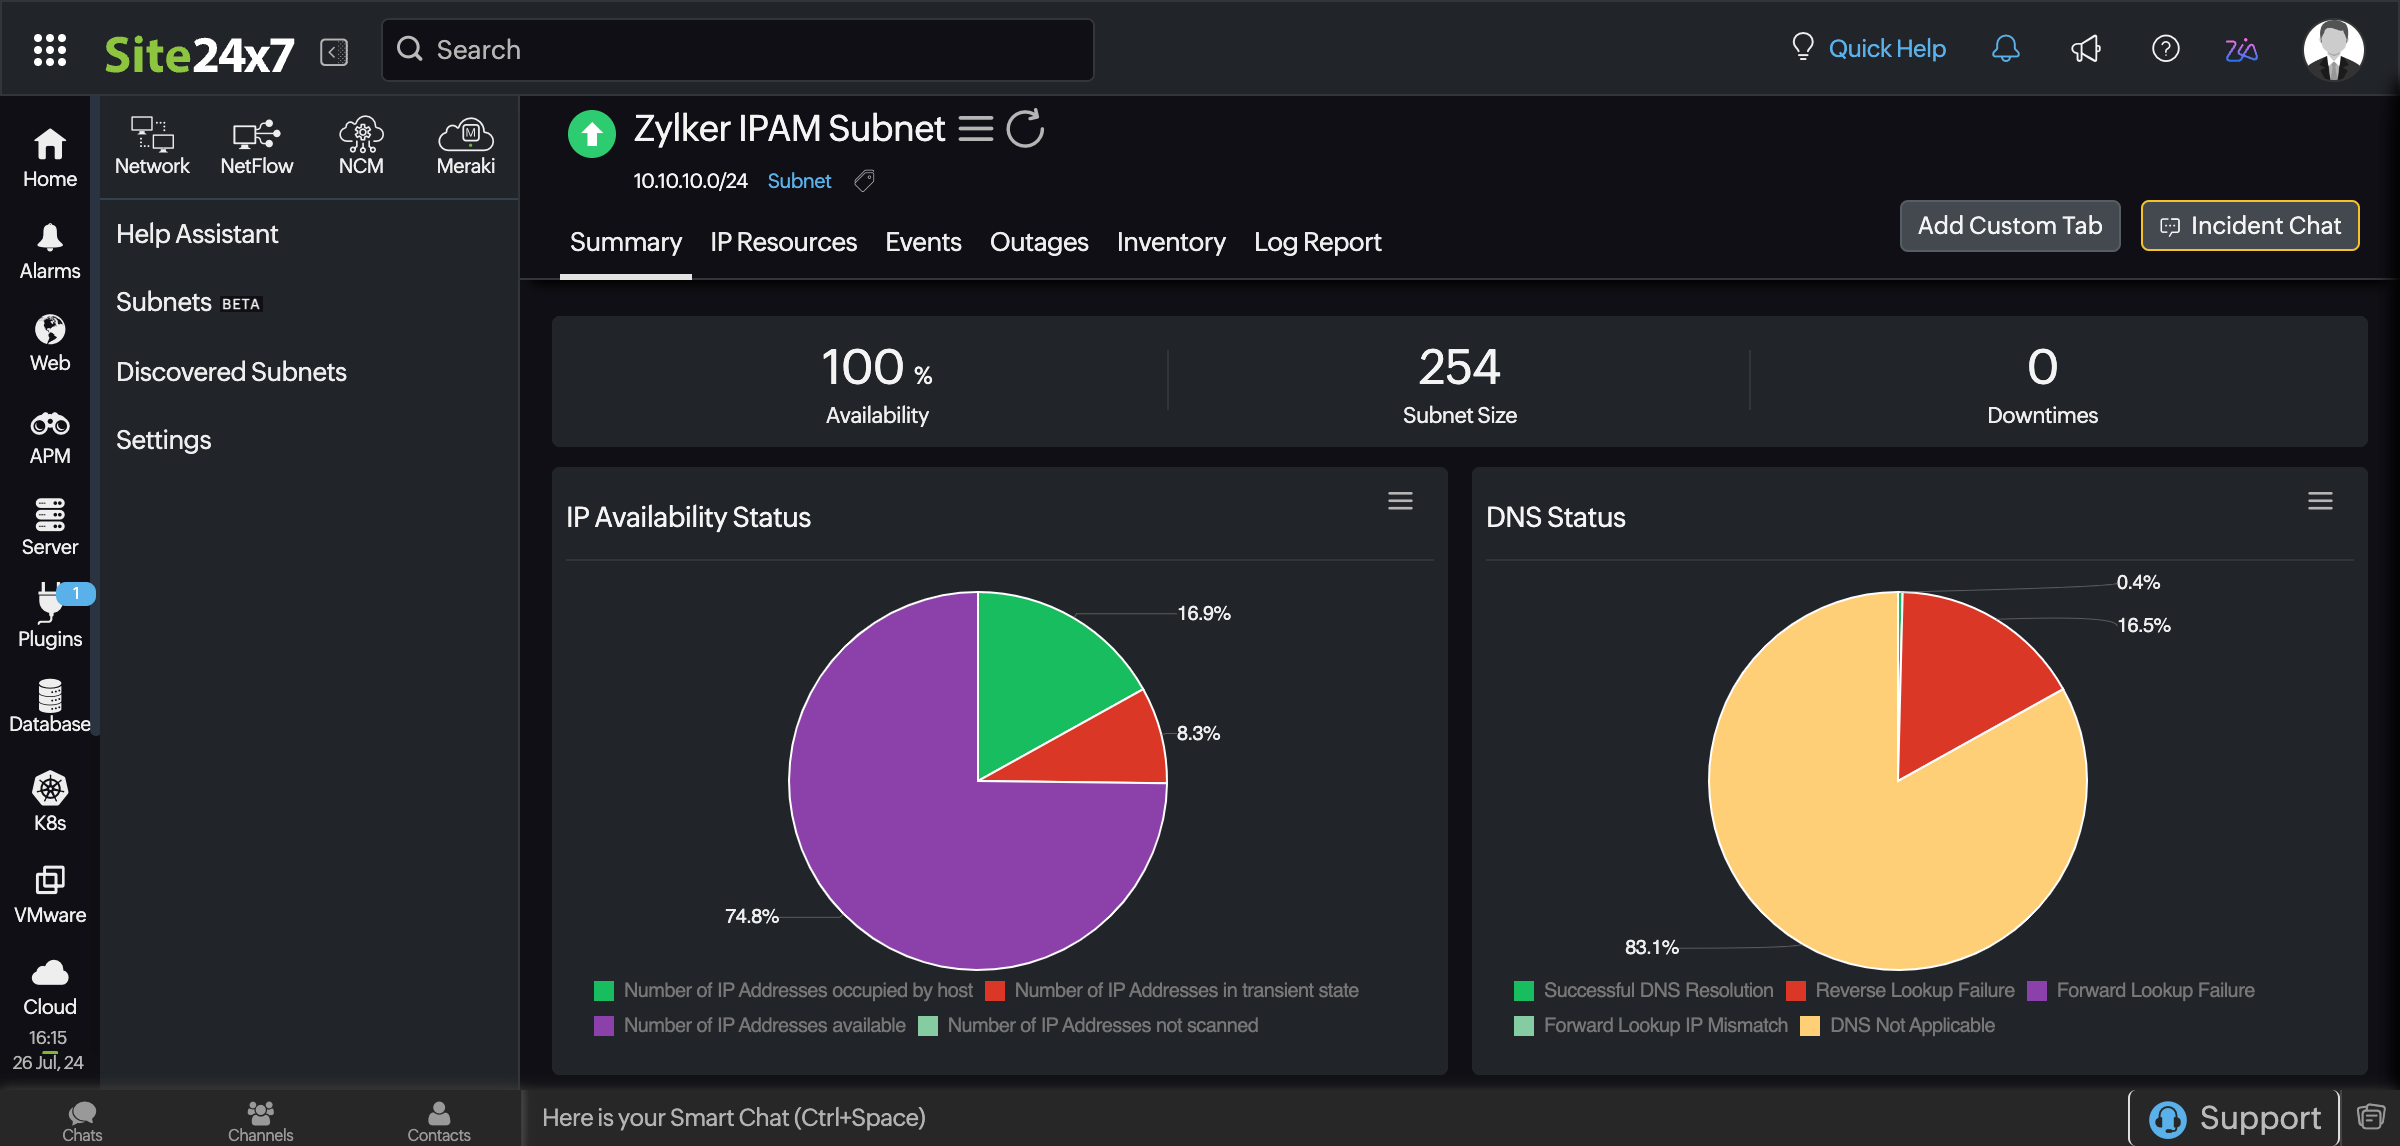Open notifications bell

point(2007,48)
